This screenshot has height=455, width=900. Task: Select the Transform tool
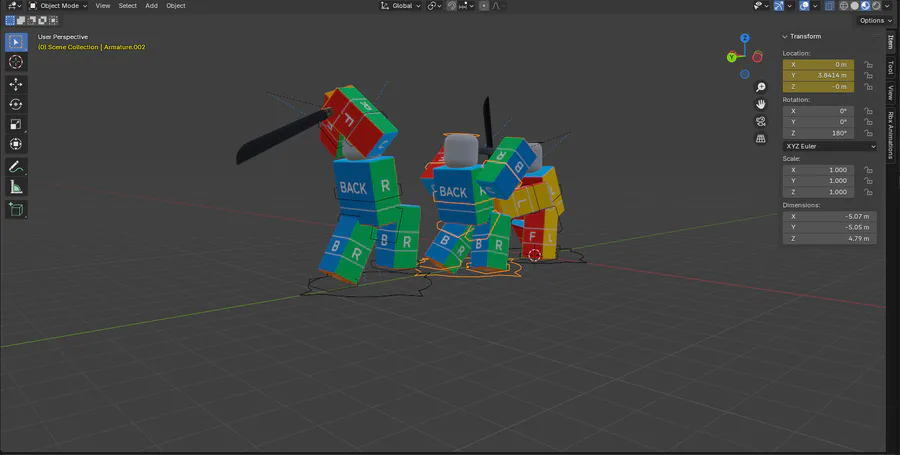[x=16, y=144]
